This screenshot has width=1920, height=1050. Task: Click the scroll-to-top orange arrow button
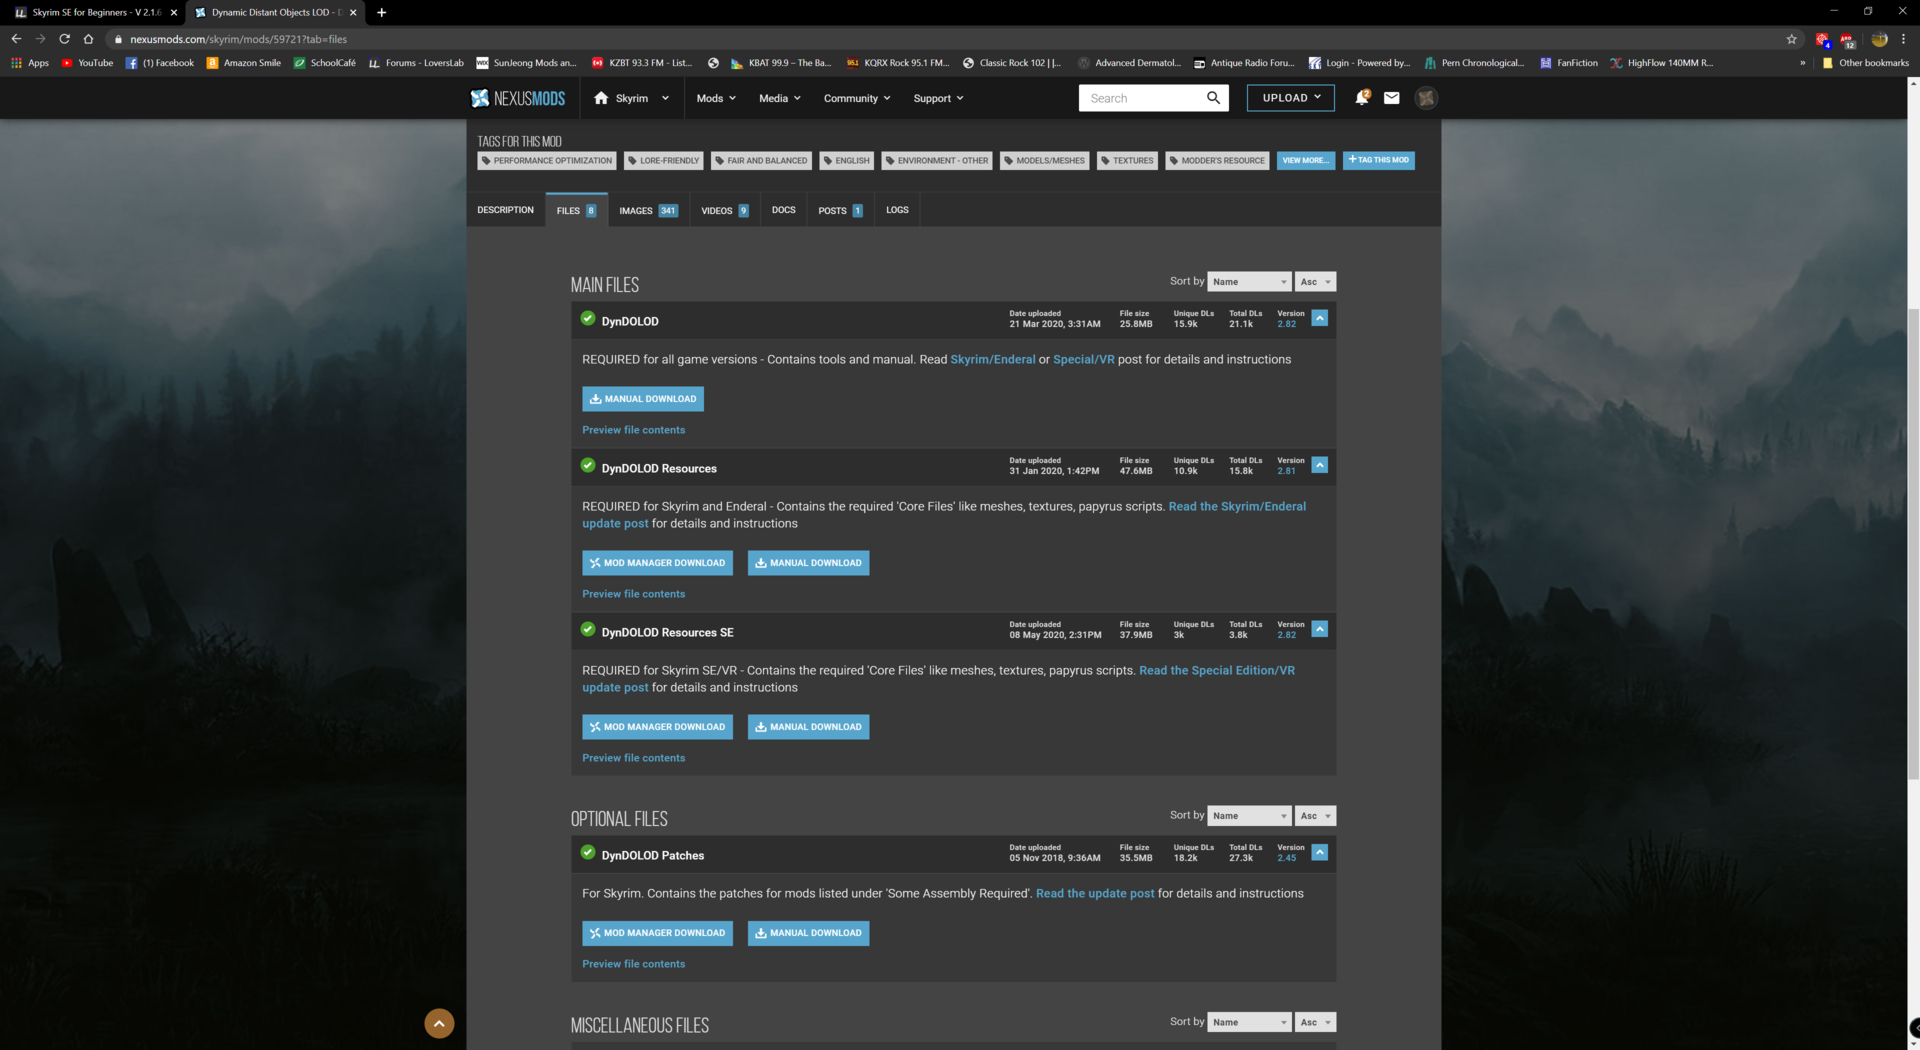[x=439, y=1023]
